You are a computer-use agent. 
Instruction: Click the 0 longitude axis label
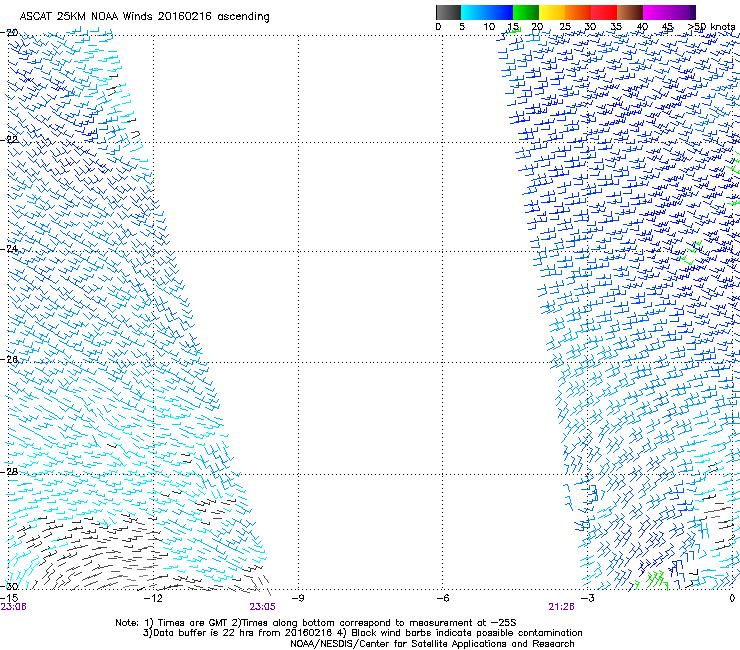coord(732,598)
